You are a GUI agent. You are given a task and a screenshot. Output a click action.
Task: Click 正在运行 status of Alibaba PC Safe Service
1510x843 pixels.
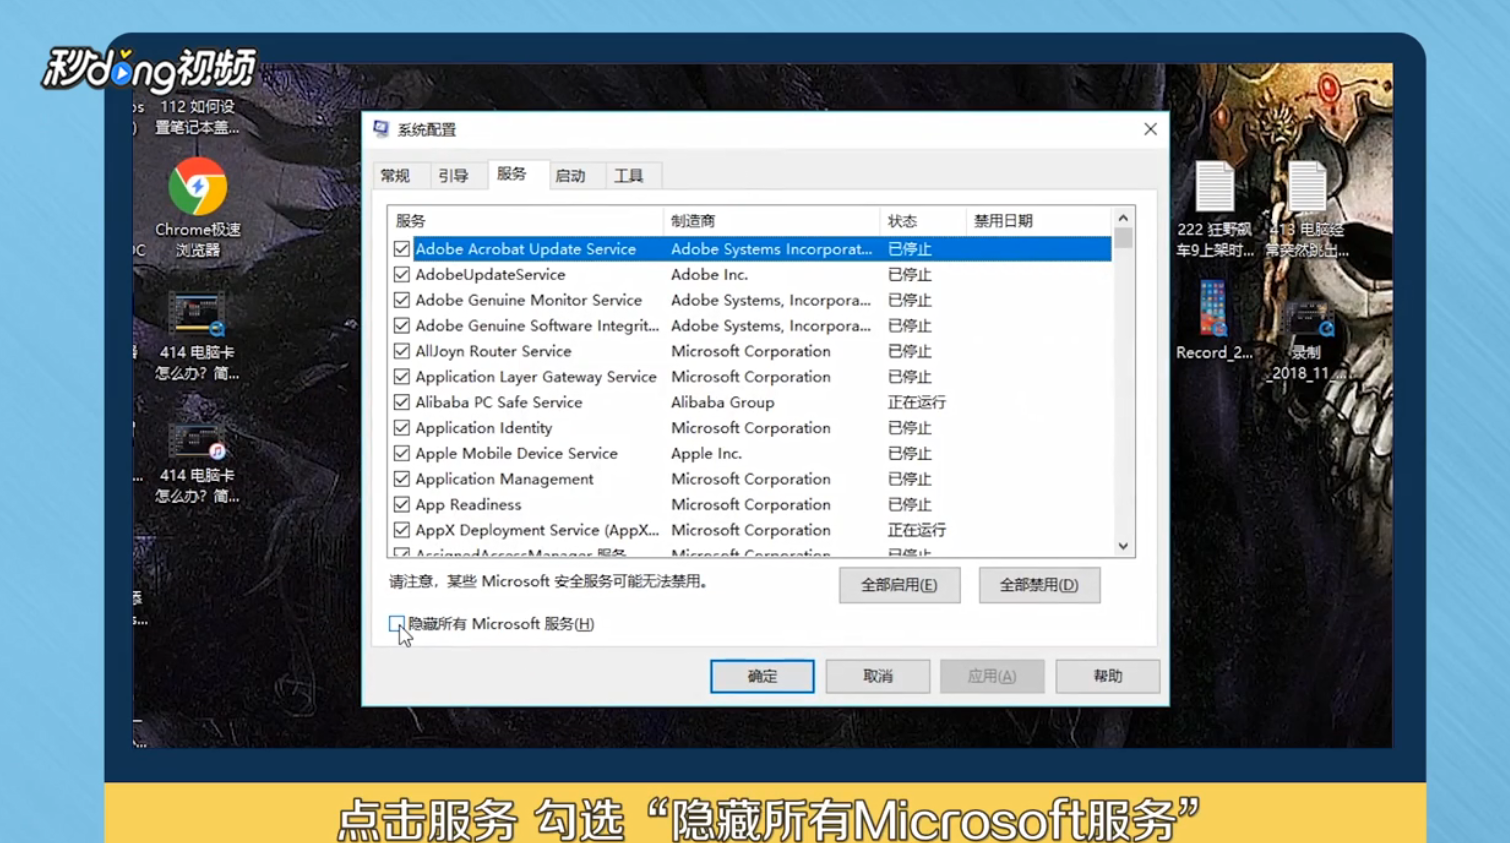pos(916,402)
